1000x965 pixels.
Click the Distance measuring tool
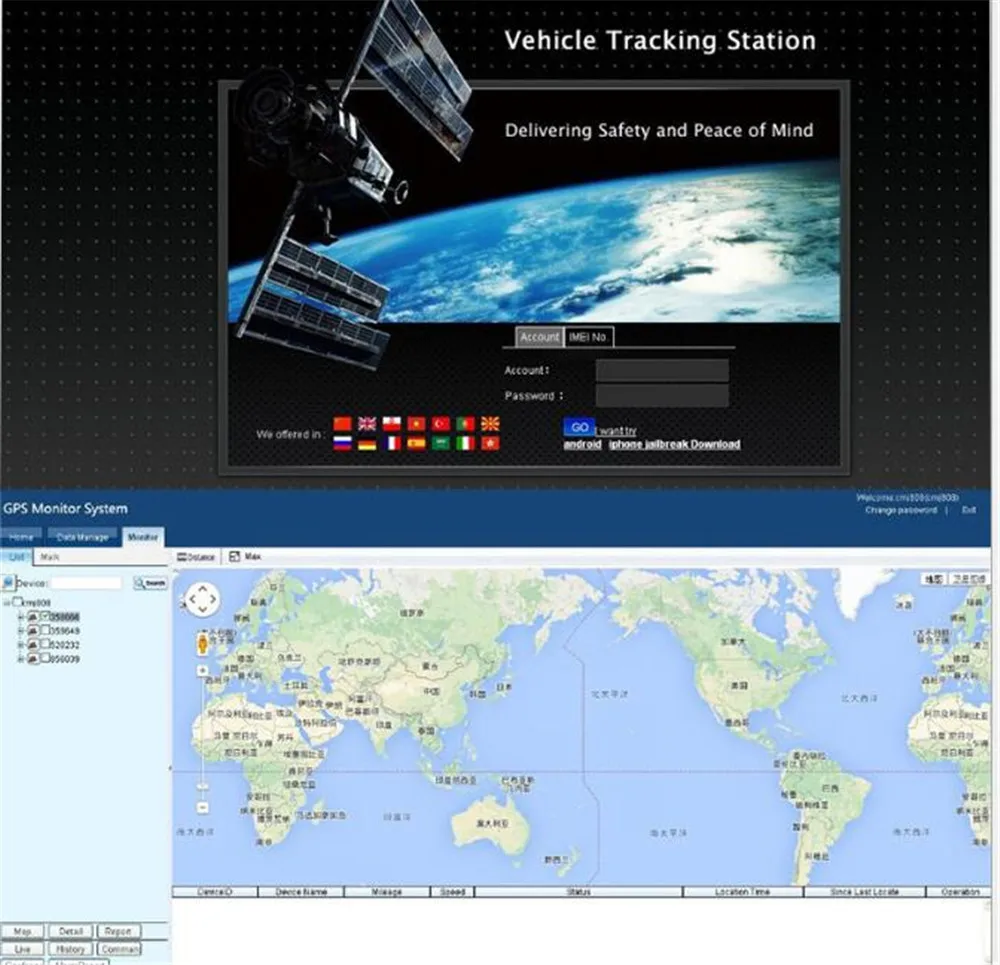(196, 557)
